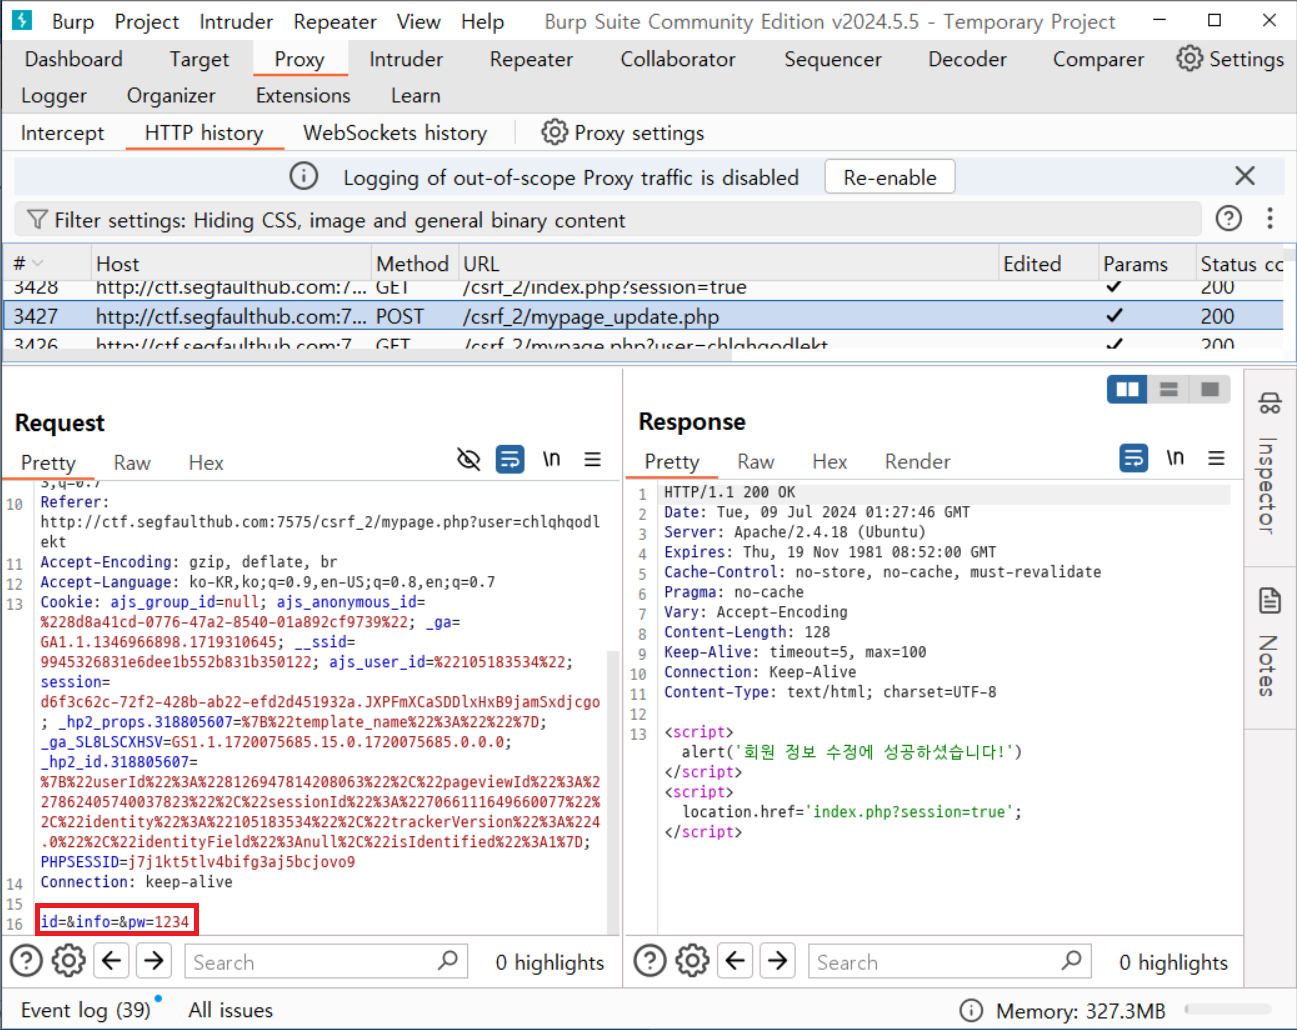Select the top-bottom stacked layout icon

[x=1168, y=389]
